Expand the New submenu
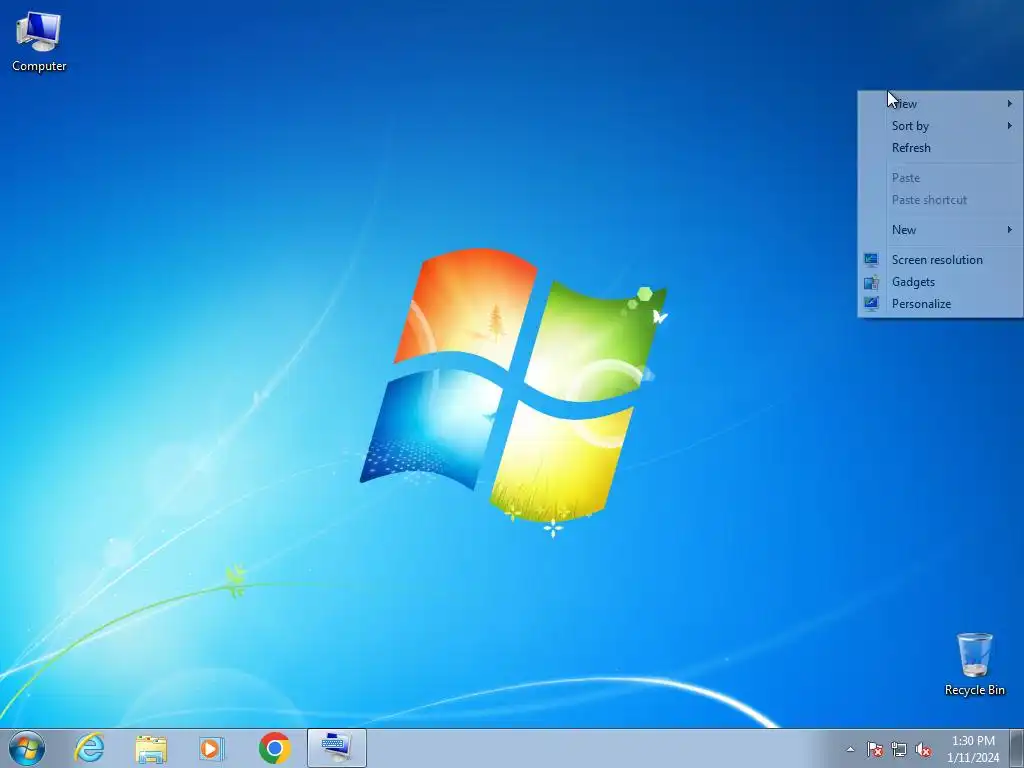 940,230
